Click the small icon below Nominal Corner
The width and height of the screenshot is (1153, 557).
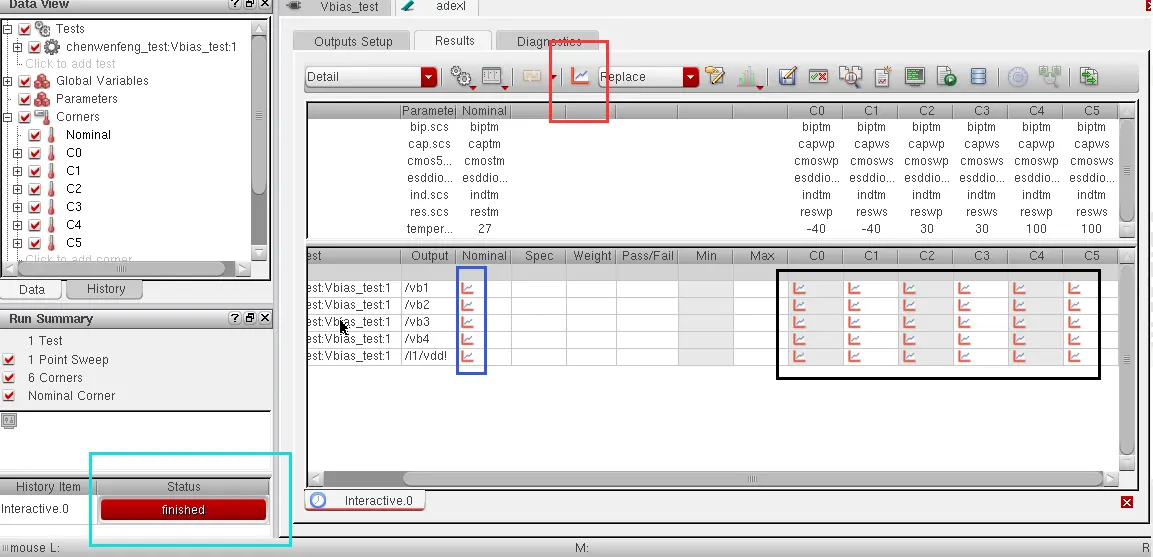point(9,421)
